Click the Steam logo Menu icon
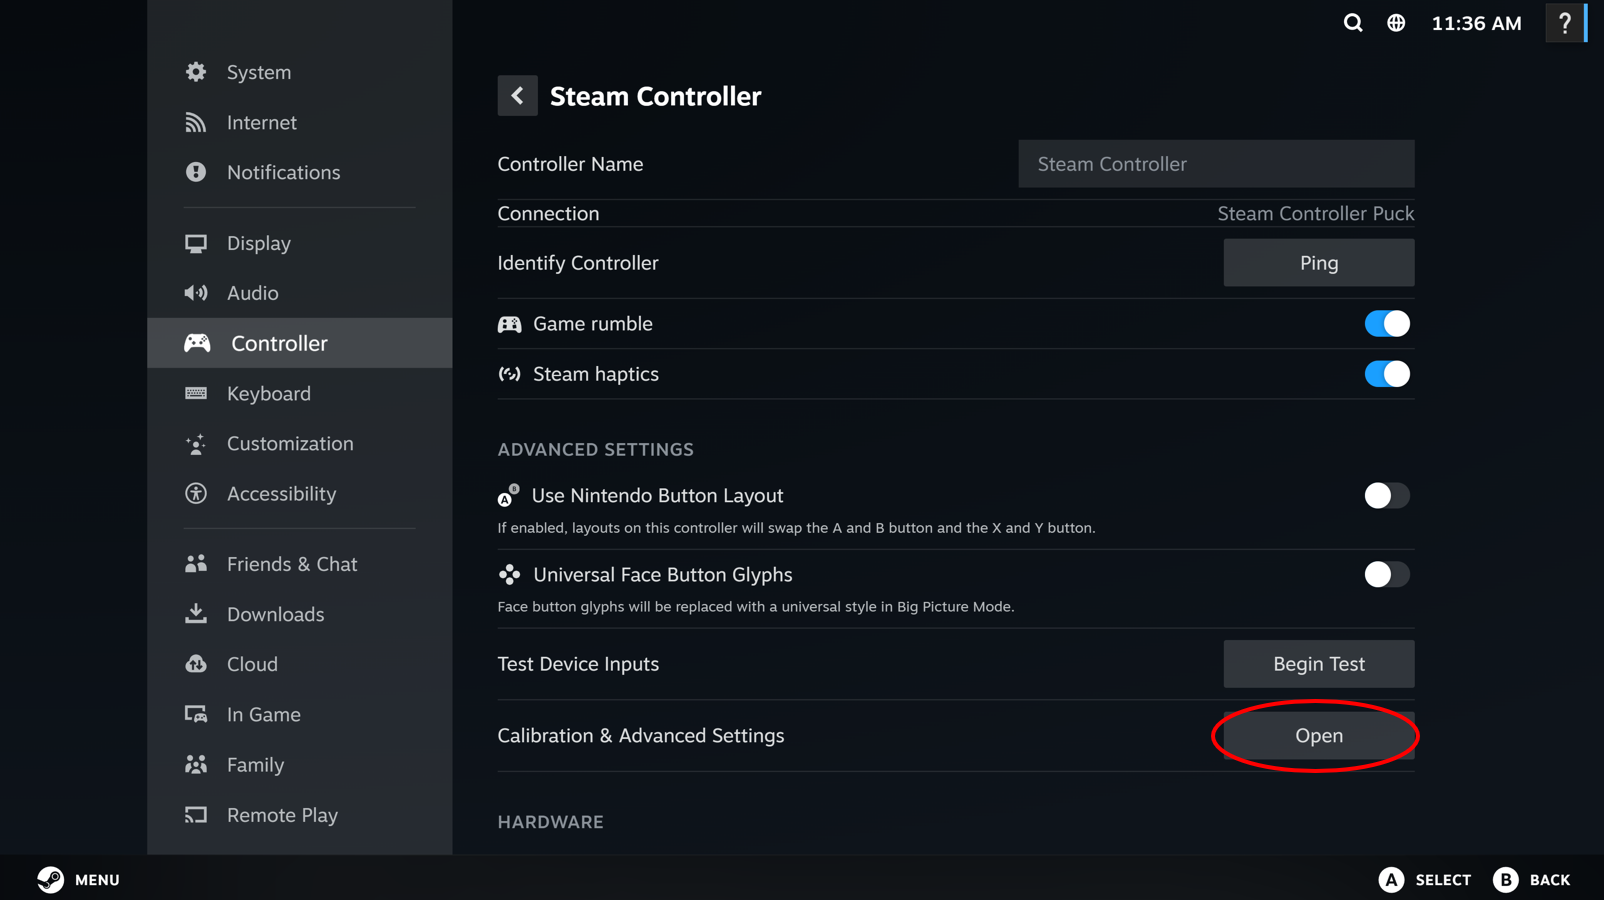This screenshot has width=1604, height=900. pos(50,879)
